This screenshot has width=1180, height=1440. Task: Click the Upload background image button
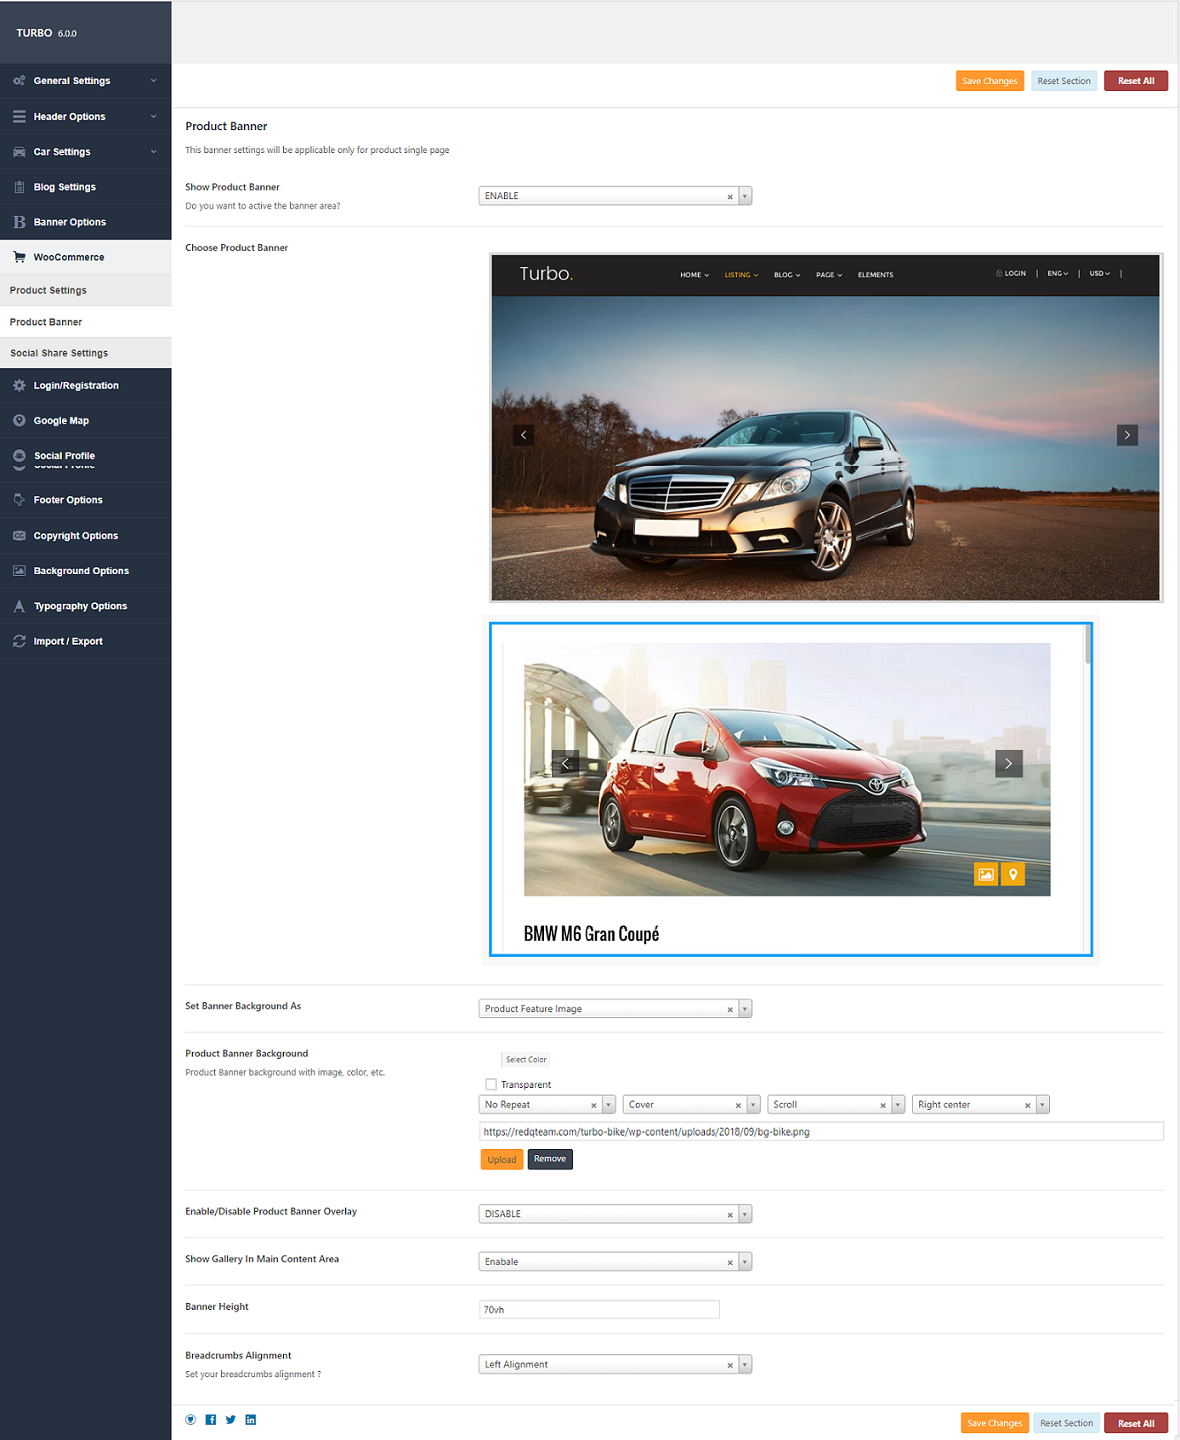[x=502, y=1160]
